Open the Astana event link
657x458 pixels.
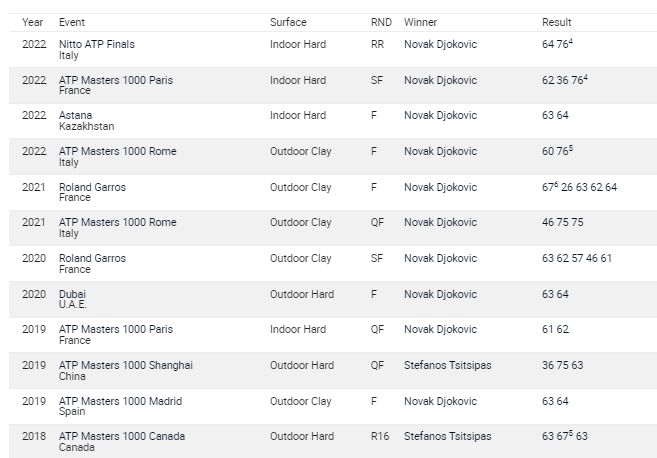tap(76, 116)
